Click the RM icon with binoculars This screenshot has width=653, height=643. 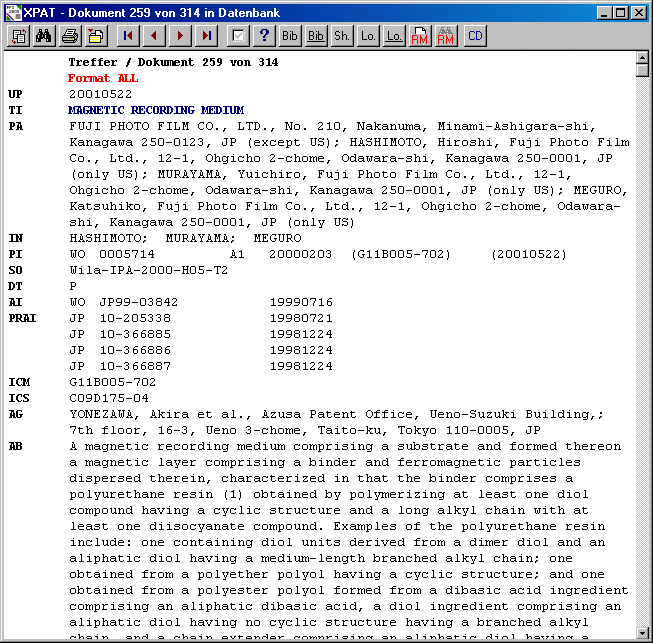tap(446, 37)
